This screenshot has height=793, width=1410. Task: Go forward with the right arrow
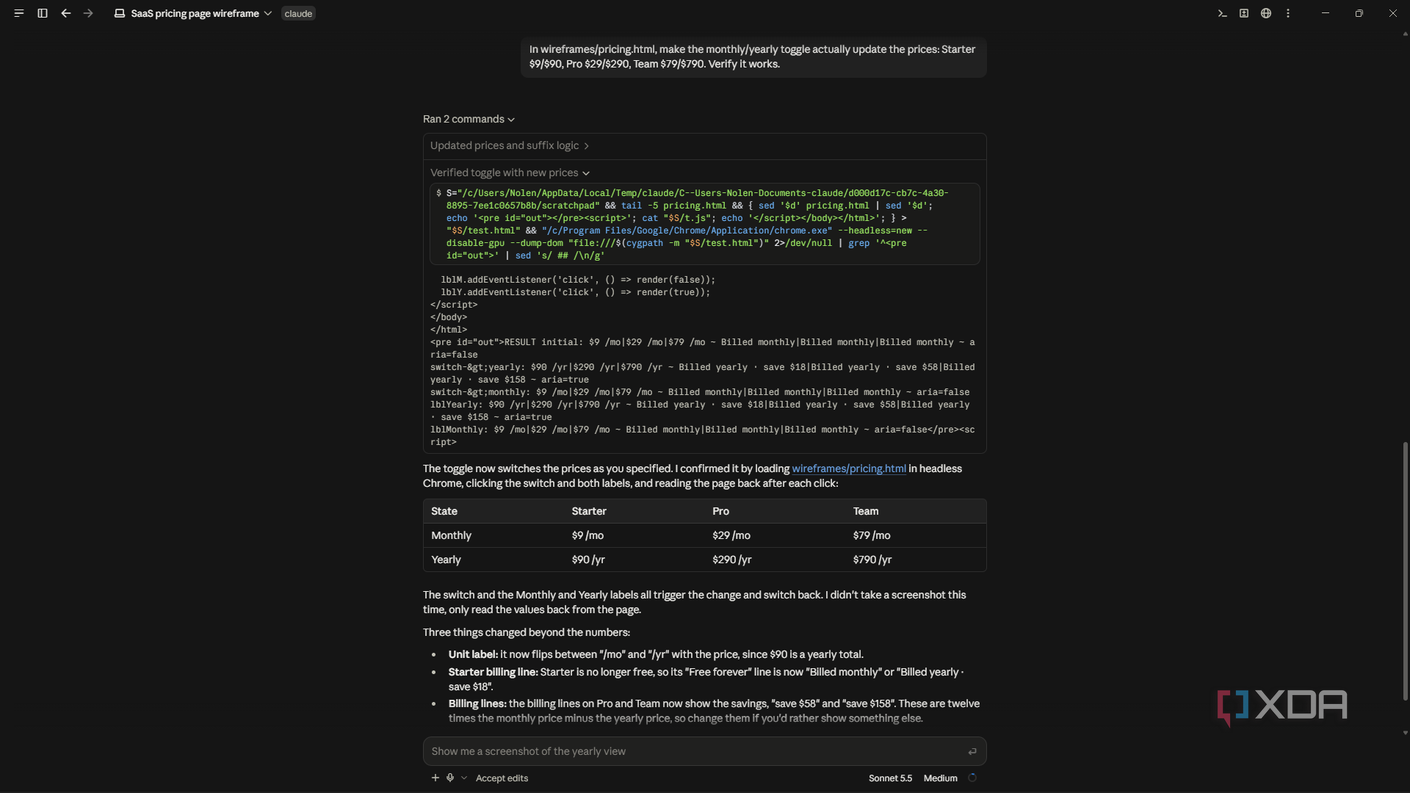[88, 13]
